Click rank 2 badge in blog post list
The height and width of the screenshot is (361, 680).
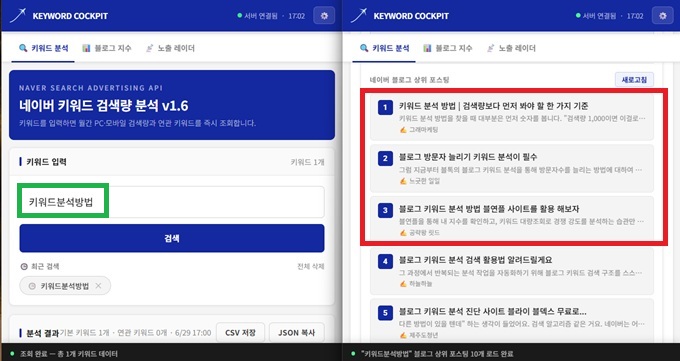tap(385, 158)
